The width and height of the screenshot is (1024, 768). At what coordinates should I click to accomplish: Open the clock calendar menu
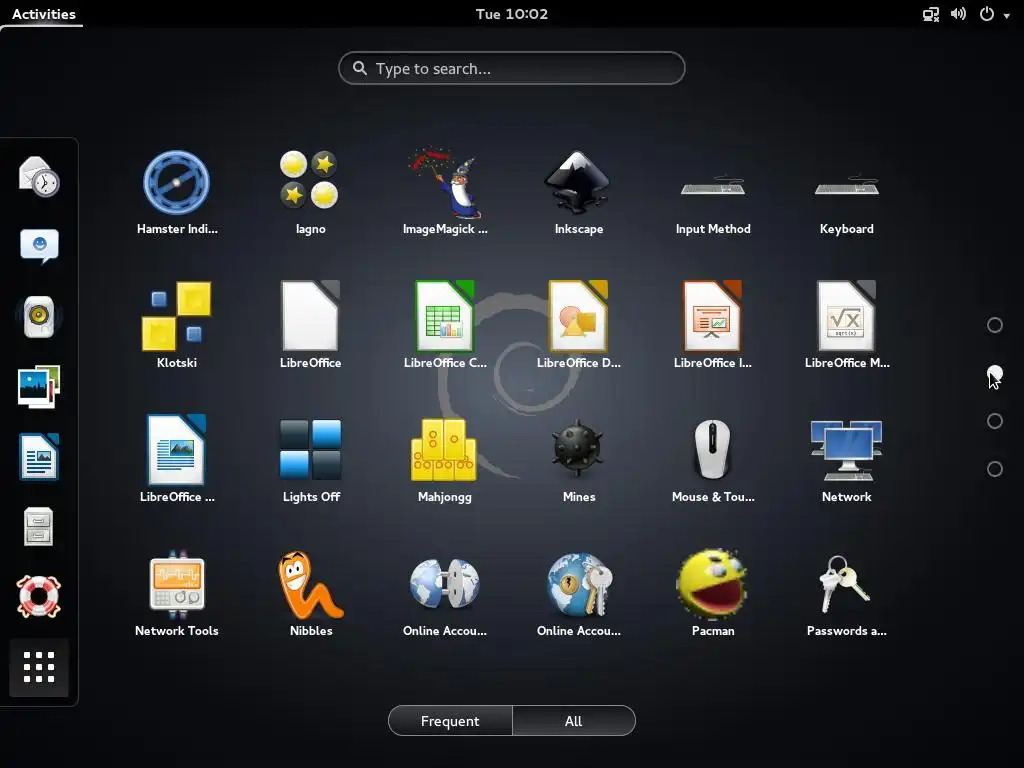[511, 14]
